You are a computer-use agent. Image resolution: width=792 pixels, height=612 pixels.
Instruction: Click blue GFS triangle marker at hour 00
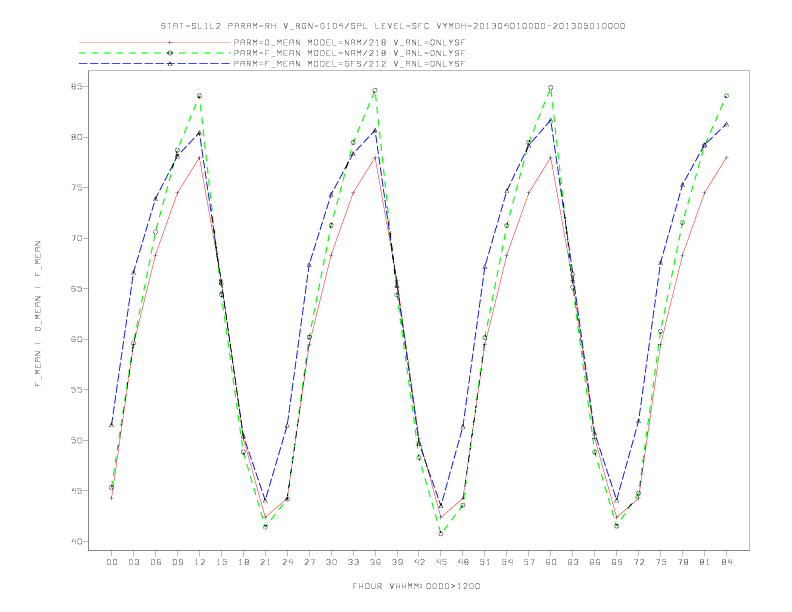click(x=112, y=425)
